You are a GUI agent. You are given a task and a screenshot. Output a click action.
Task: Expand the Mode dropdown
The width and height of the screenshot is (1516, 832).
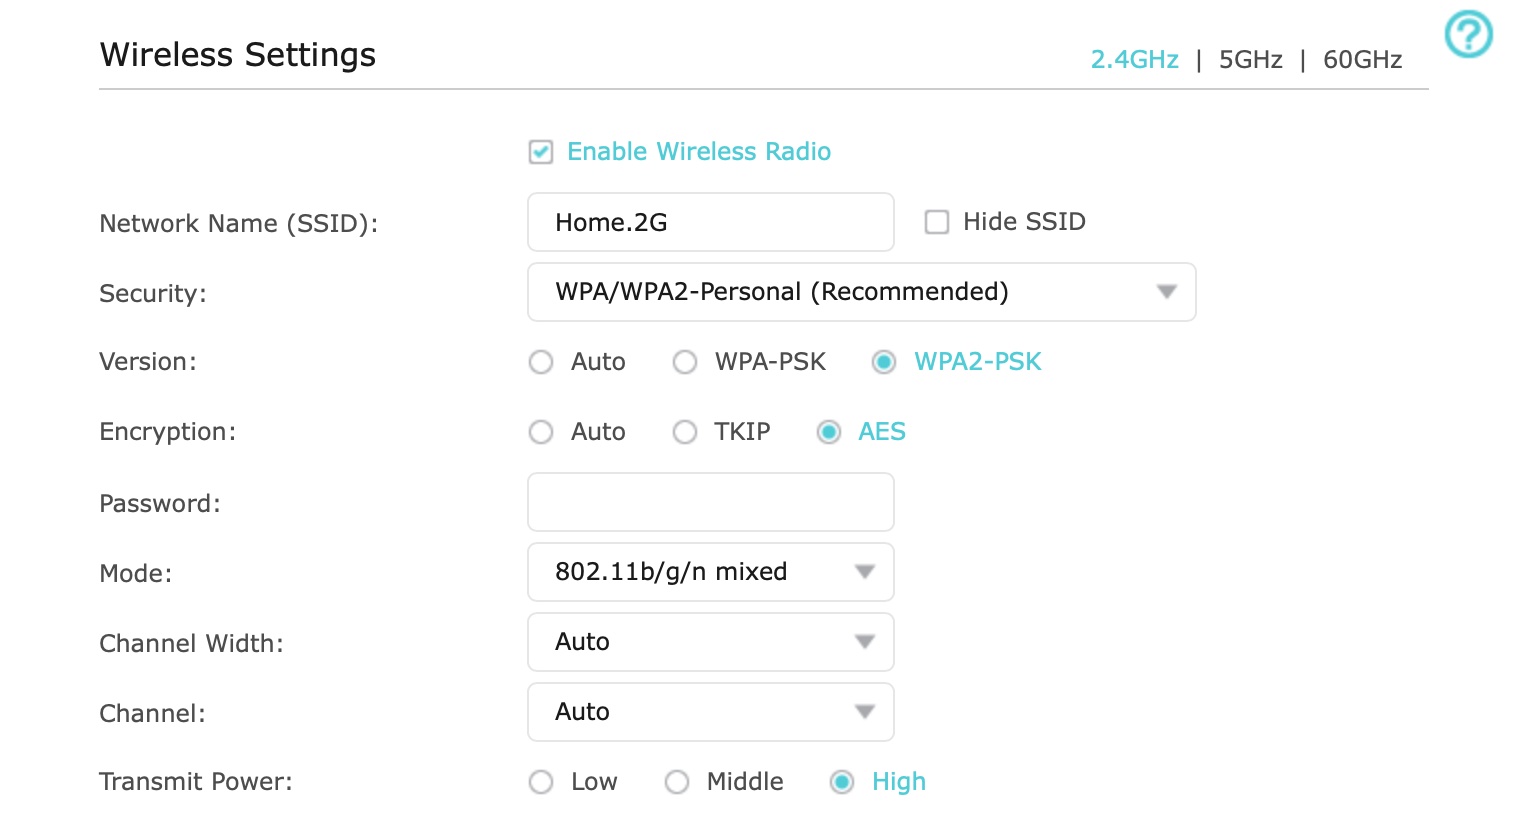pos(710,572)
